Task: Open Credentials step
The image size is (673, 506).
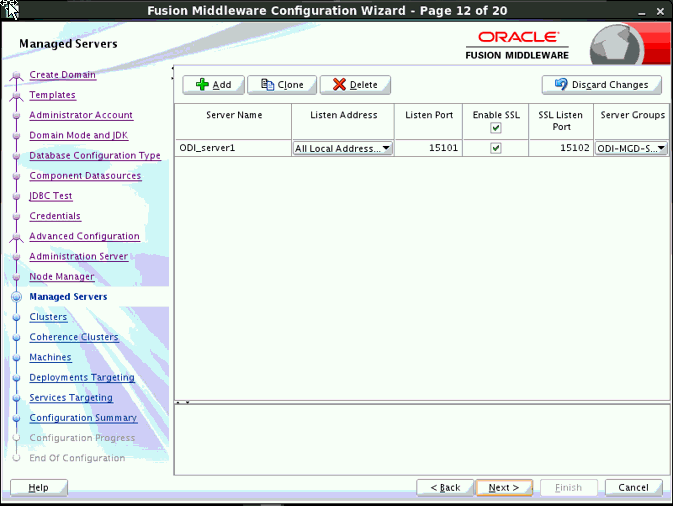Action: (x=55, y=216)
